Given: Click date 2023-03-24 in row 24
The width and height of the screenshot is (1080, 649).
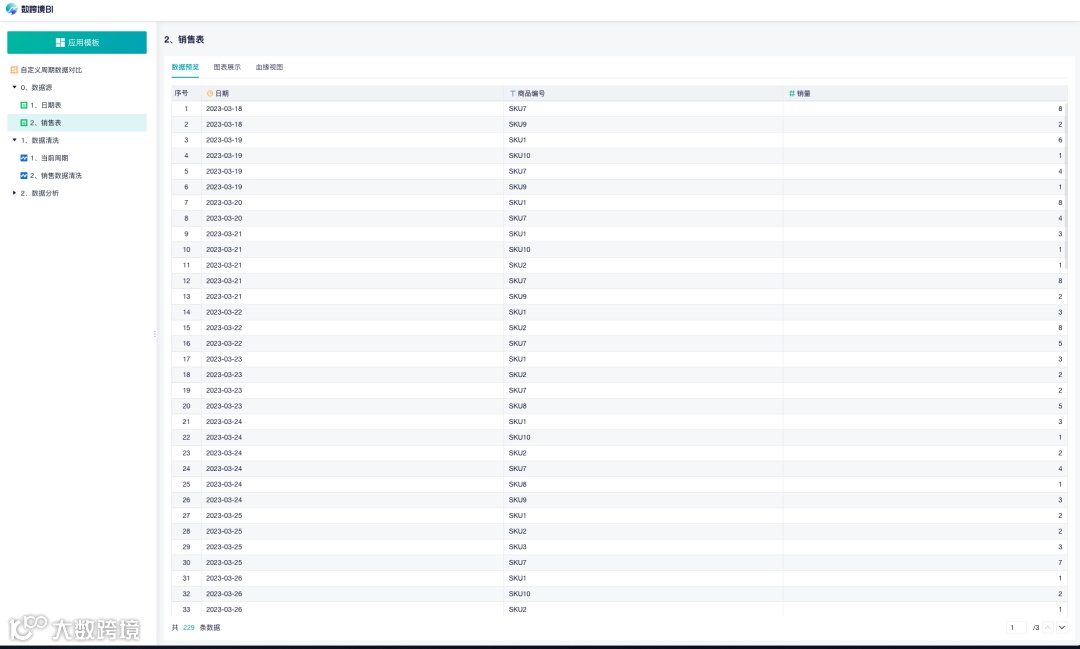Looking at the screenshot, I should pyautogui.click(x=224, y=468).
